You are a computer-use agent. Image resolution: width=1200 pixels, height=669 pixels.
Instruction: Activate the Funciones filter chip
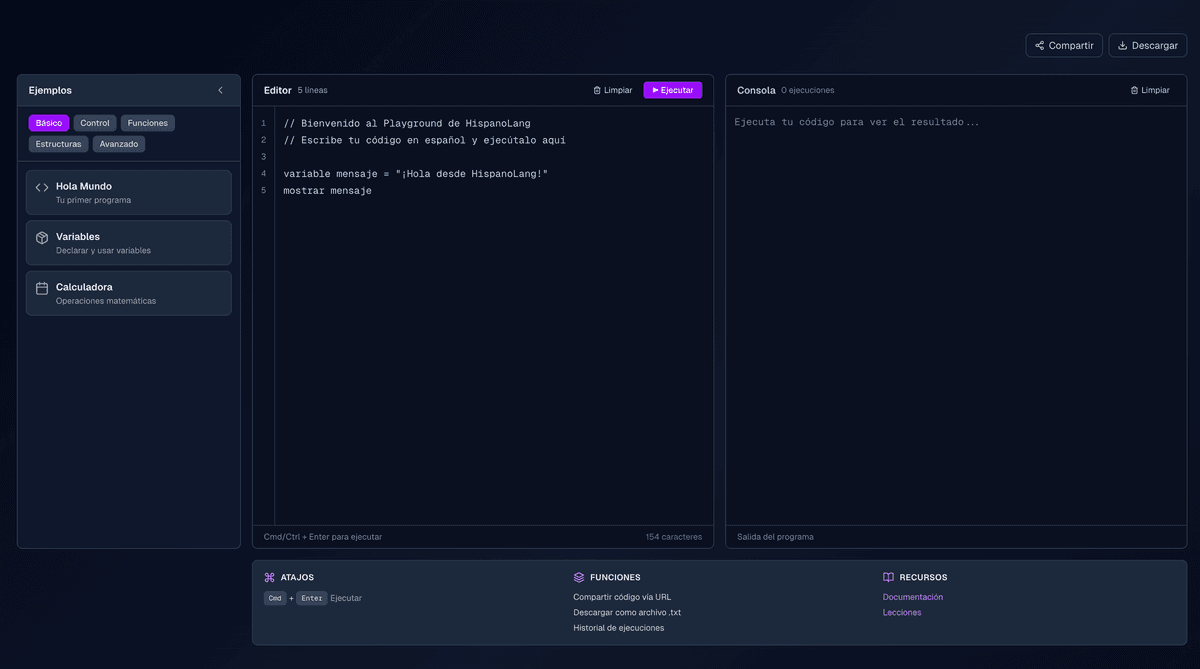pos(148,122)
